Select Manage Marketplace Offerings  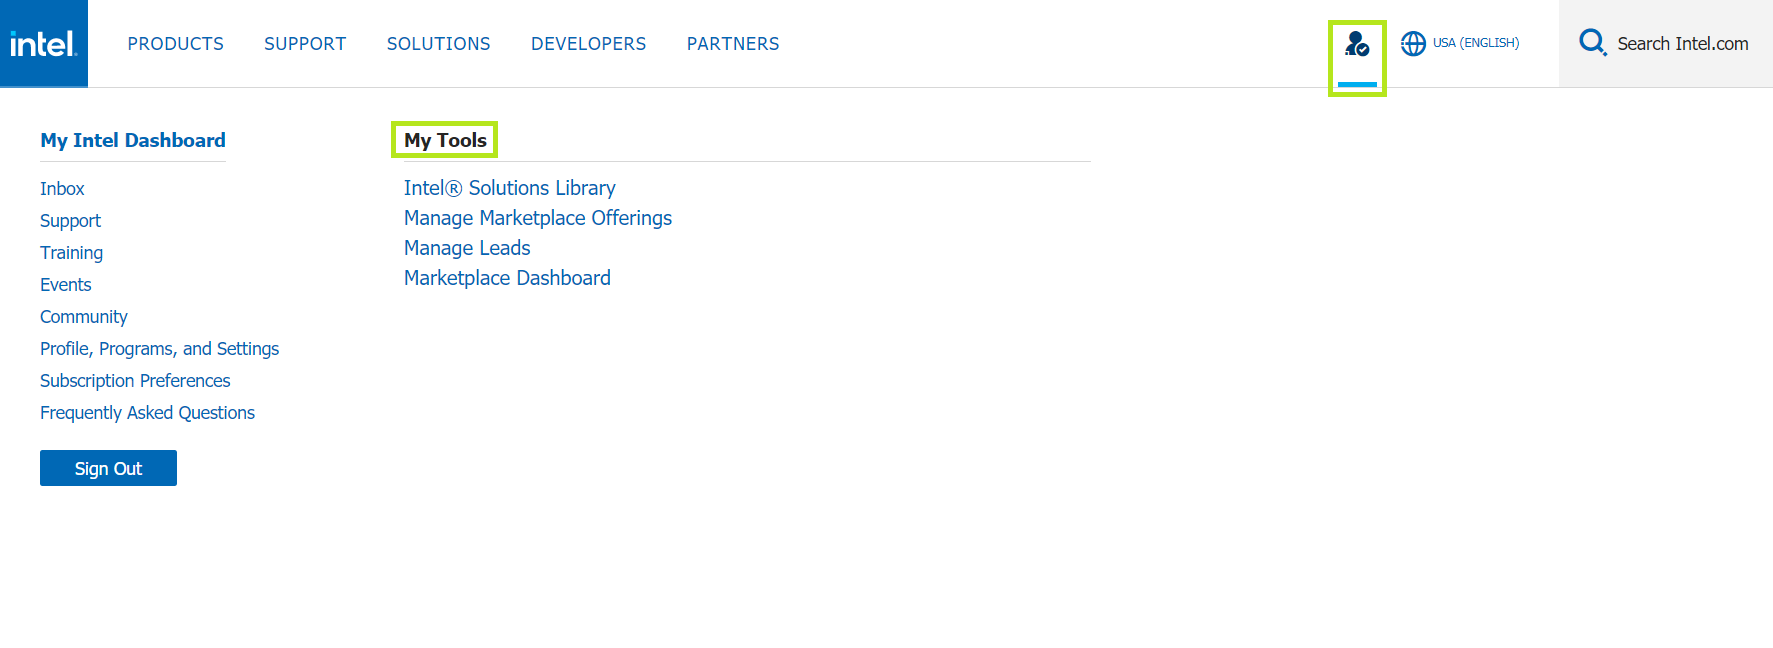tap(538, 218)
